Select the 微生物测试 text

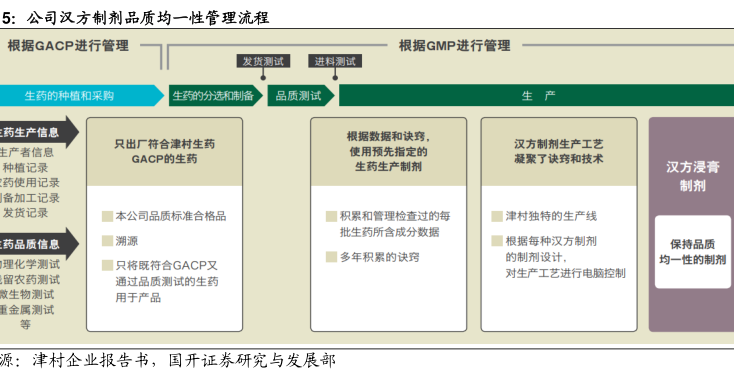(x=27, y=294)
